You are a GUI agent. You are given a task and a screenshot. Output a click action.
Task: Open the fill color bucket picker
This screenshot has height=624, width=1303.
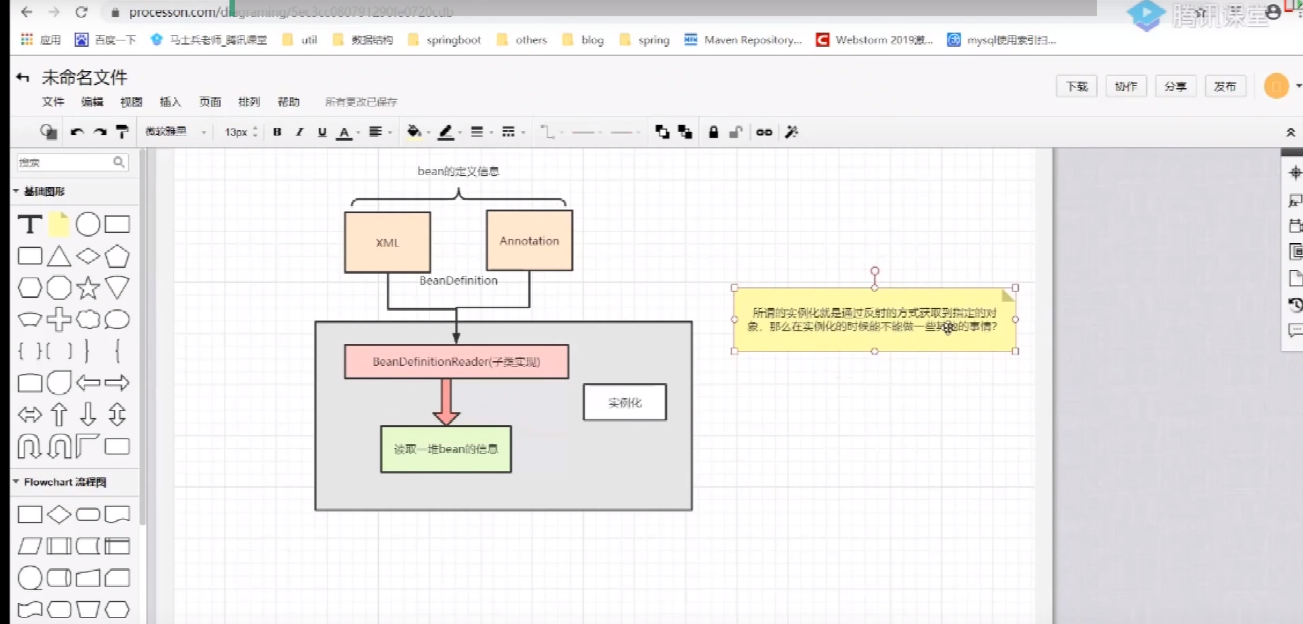(x=416, y=132)
